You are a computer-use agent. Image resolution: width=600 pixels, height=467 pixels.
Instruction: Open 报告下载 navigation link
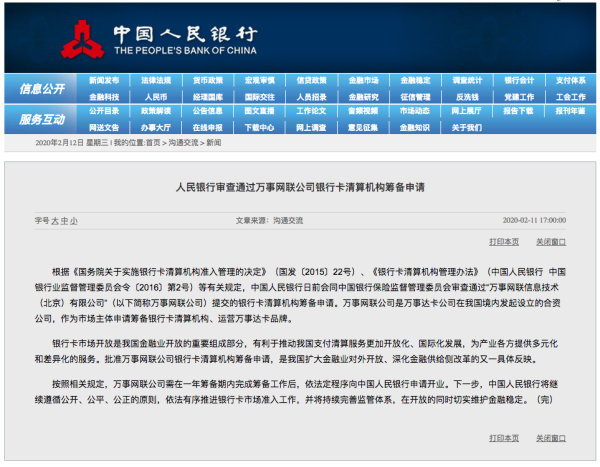pos(518,111)
